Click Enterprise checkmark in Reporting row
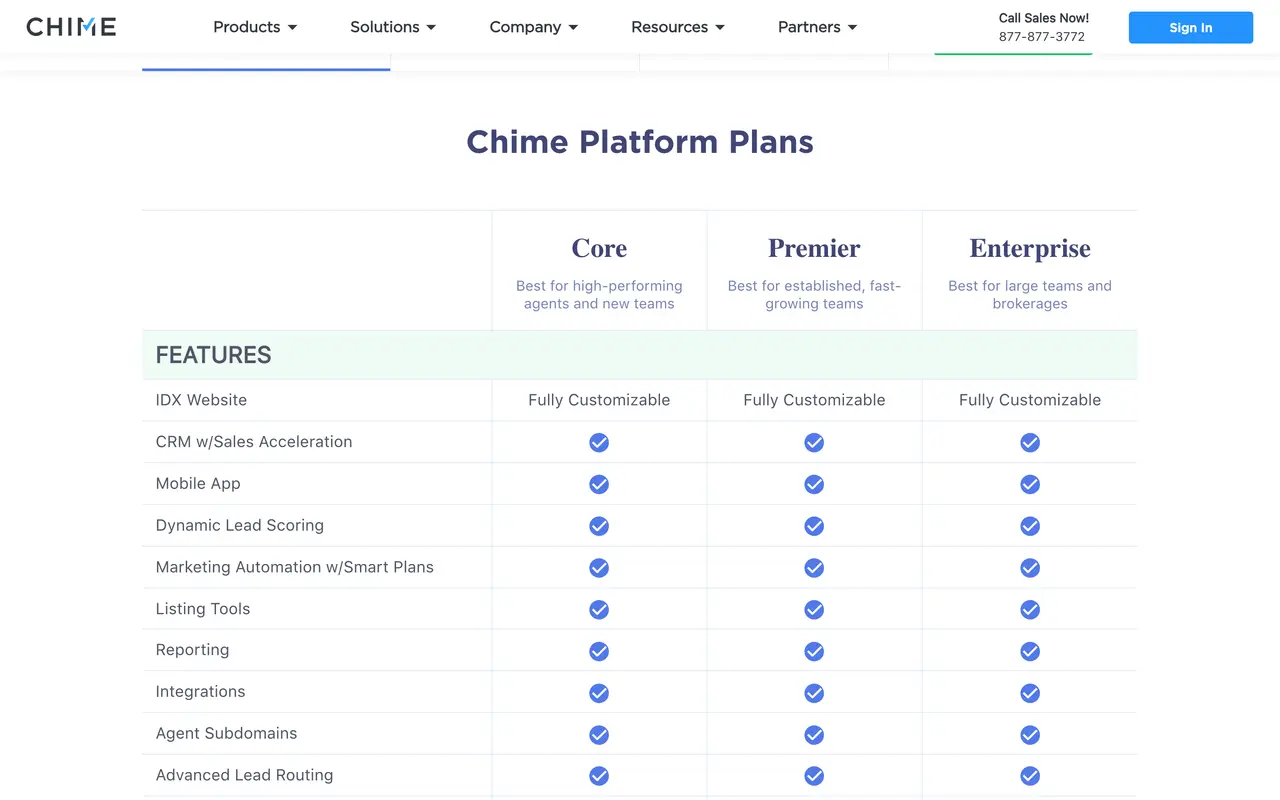Viewport: 1280px width, 800px height. (x=1030, y=651)
